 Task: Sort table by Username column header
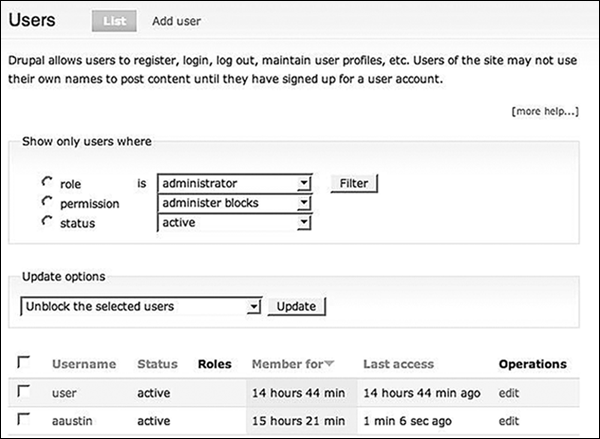83,364
